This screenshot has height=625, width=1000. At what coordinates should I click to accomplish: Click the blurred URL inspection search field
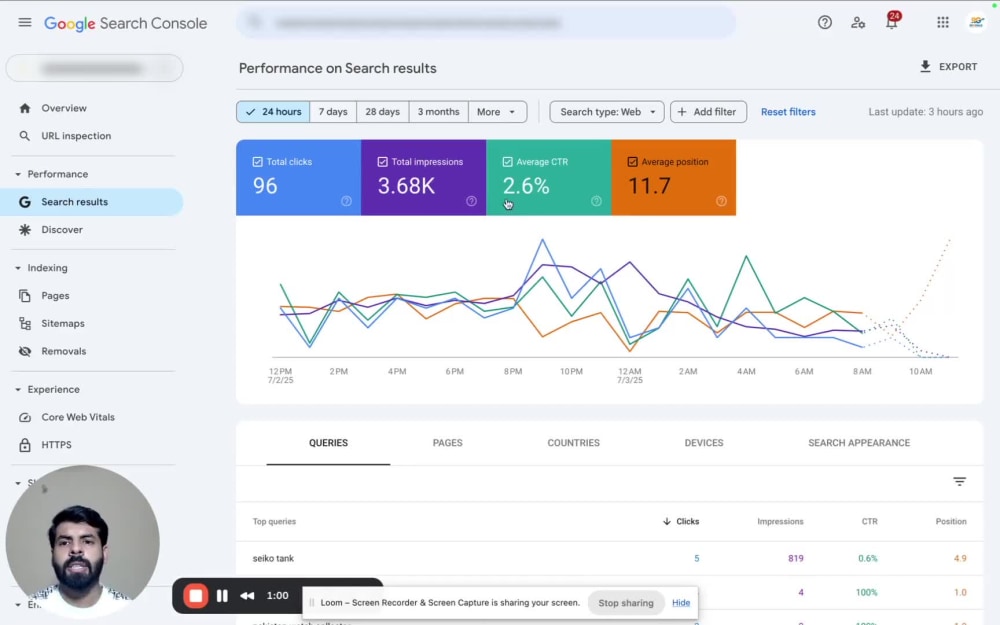[486, 24]
